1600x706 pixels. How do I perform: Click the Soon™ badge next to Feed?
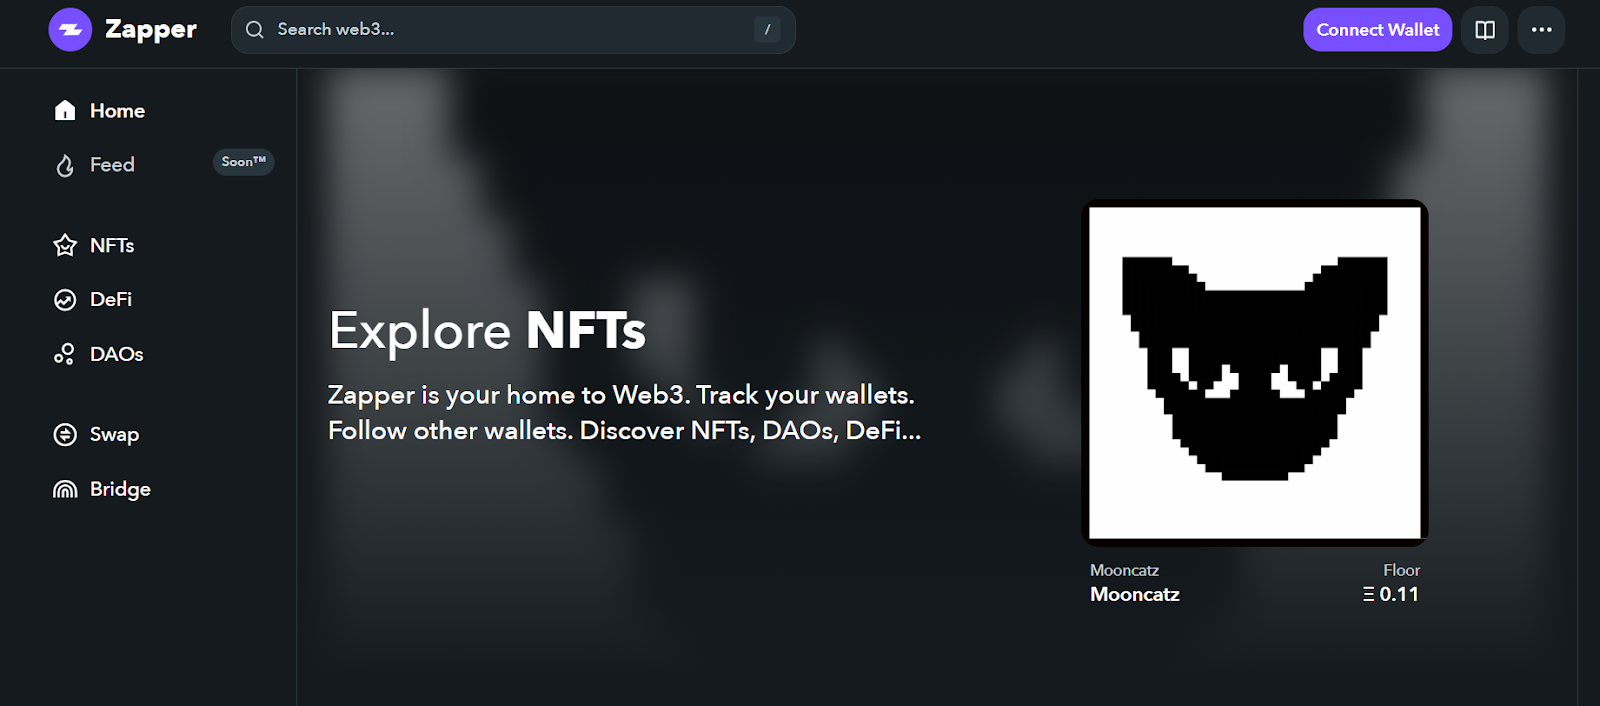pos(243,162)
